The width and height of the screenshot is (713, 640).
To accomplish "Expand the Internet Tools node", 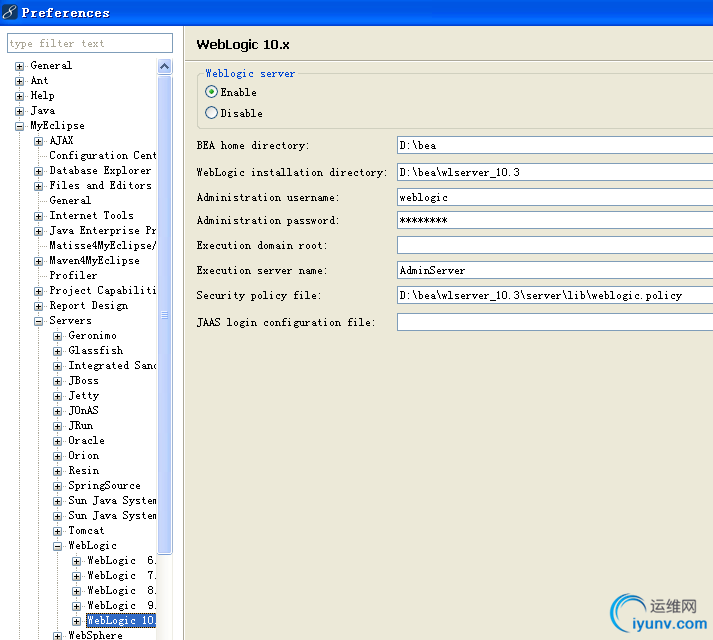I will point(38,217).
